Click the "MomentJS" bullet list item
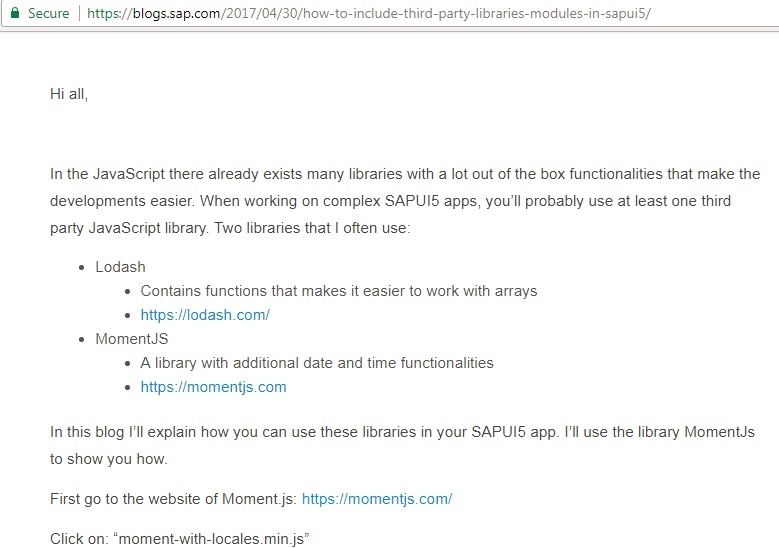This screenshot has width=779, height=548. tap(131, 339)
